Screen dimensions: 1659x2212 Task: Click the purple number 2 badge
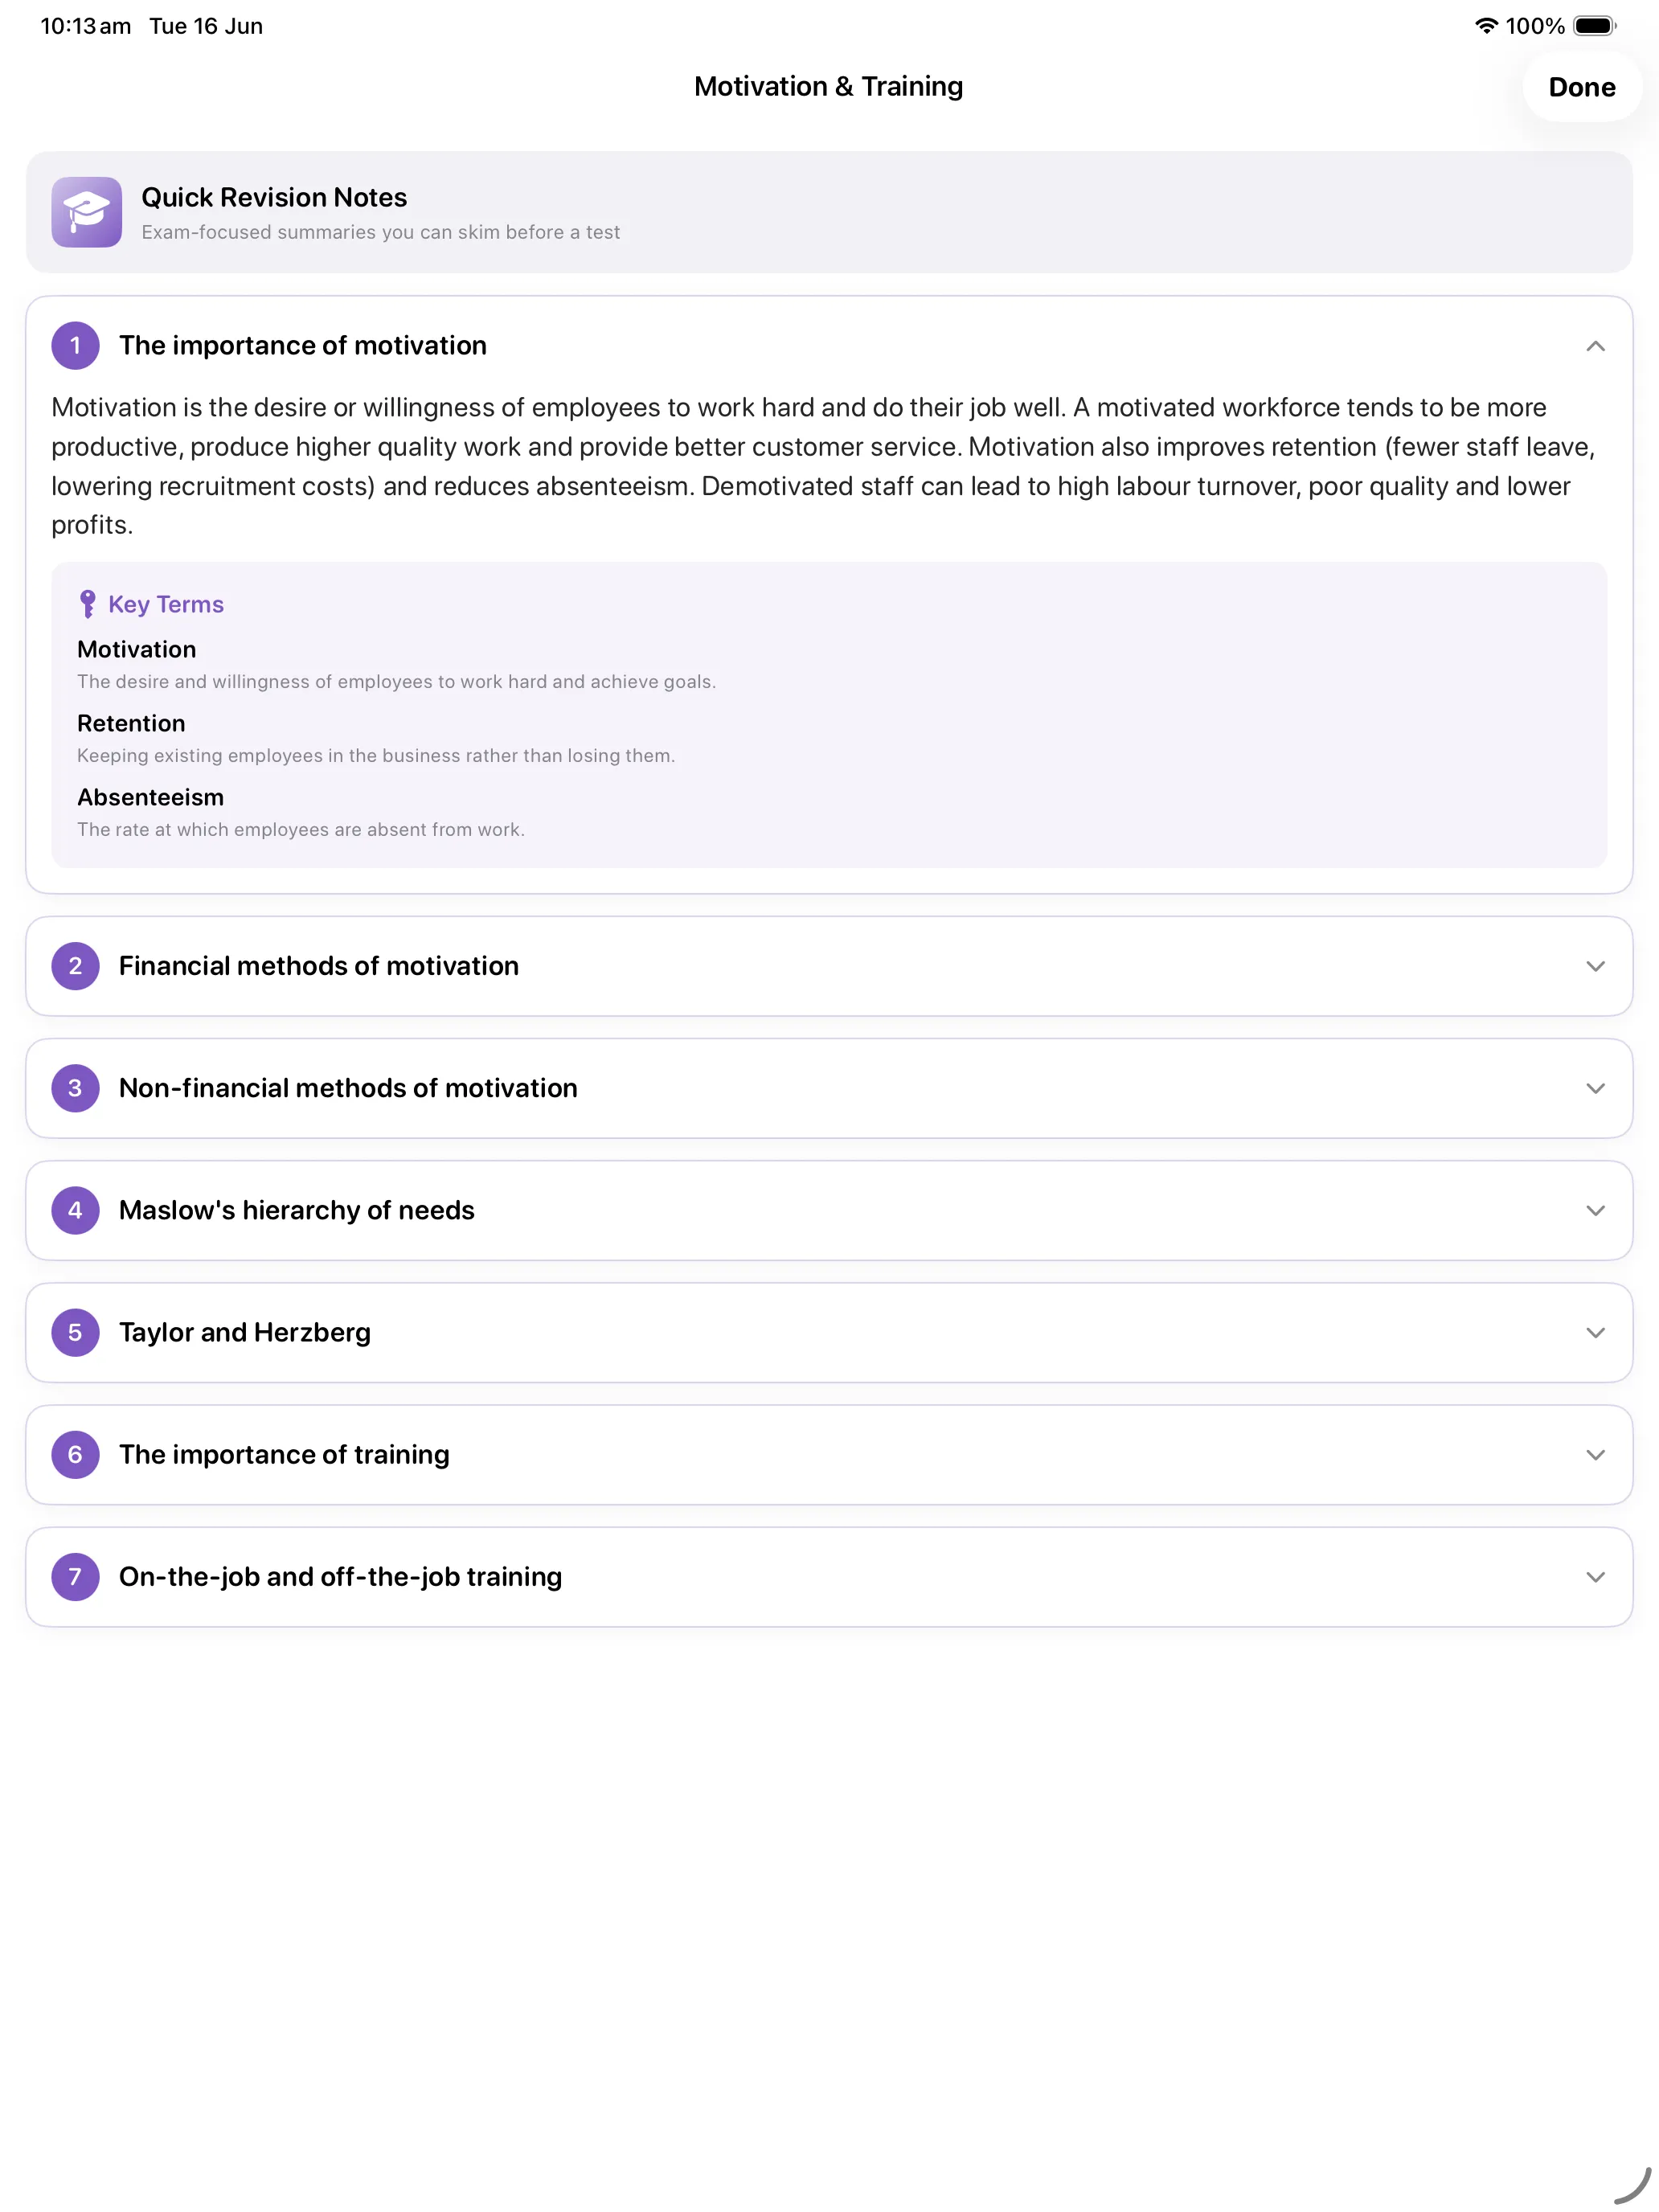[75, 966]
